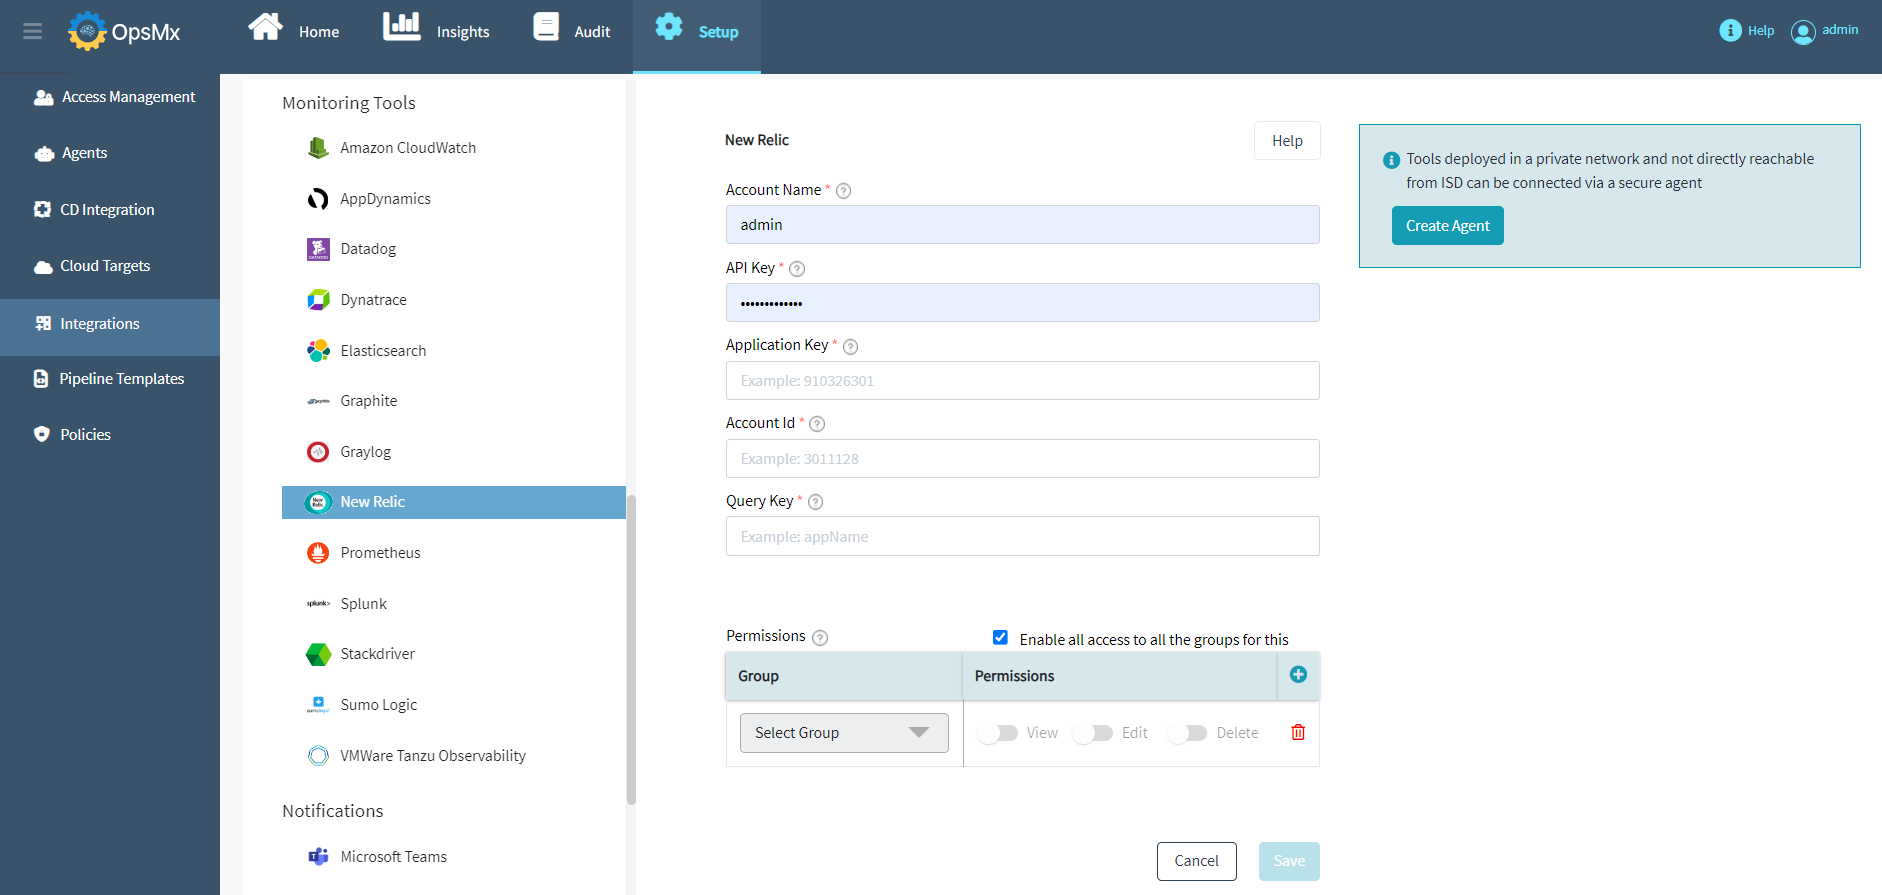Viewport: 1882px width, 895px height.
Task: Toggle the Edit permission switch
Action: click(x=1093, y=733)
